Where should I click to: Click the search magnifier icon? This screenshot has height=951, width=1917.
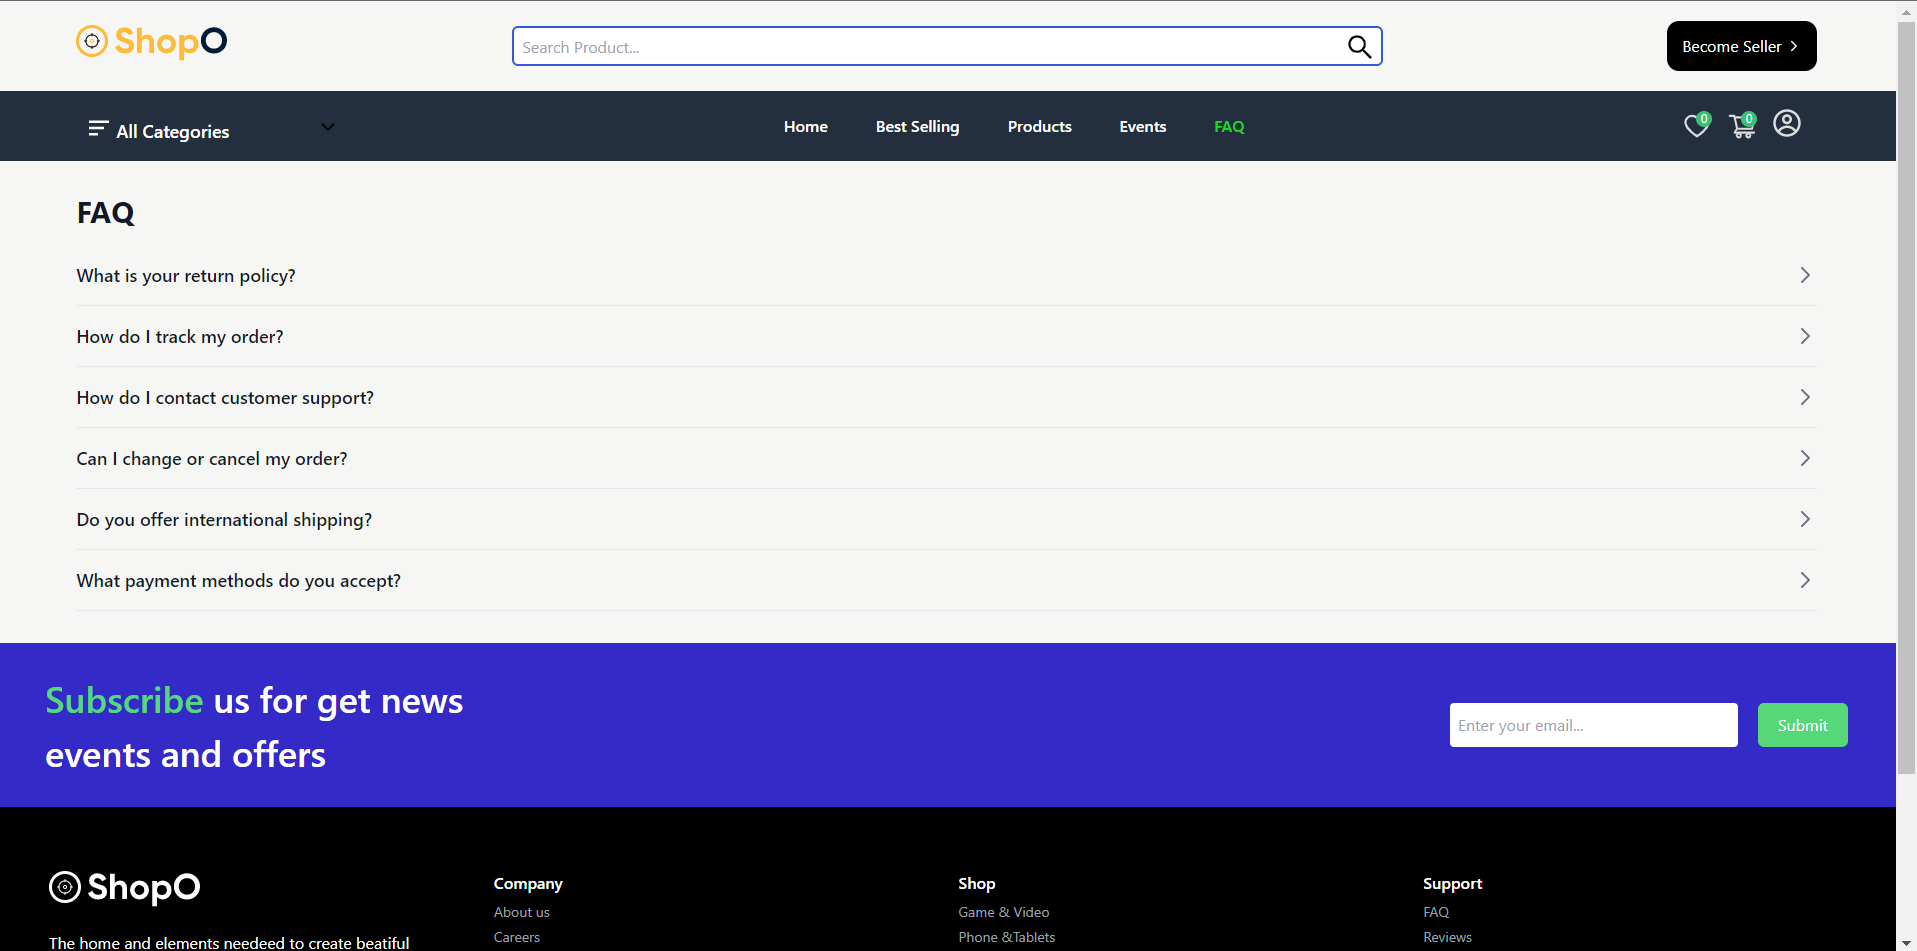[x=1359, y=46]
